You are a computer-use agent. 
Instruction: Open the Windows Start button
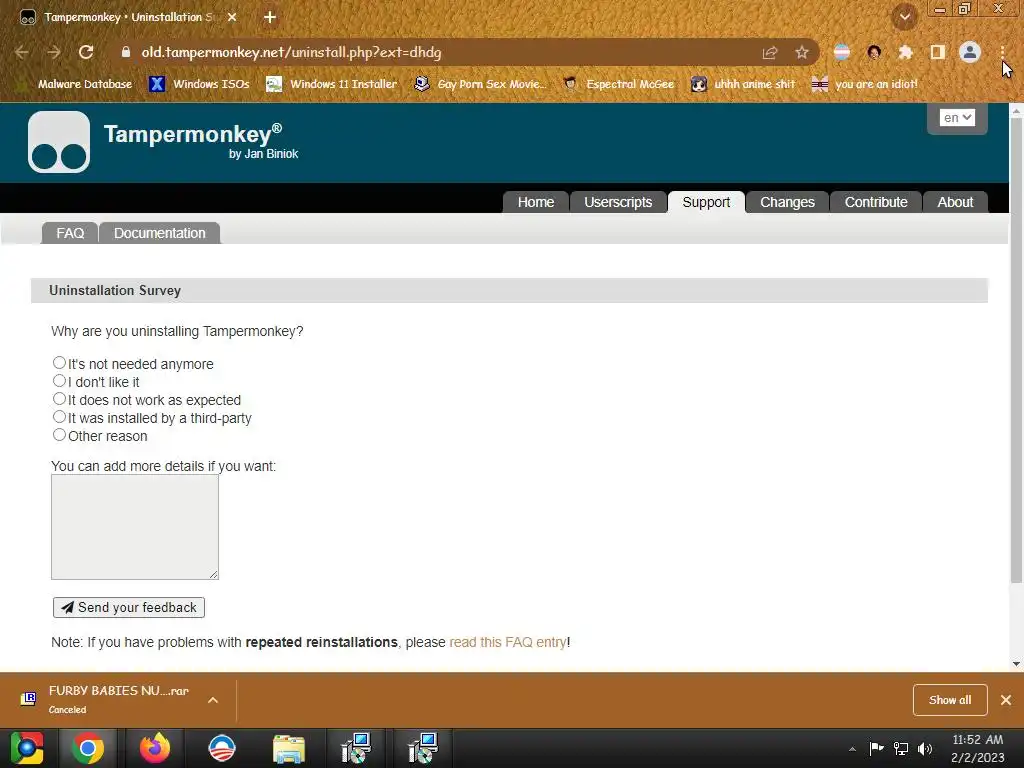point(27,748)
